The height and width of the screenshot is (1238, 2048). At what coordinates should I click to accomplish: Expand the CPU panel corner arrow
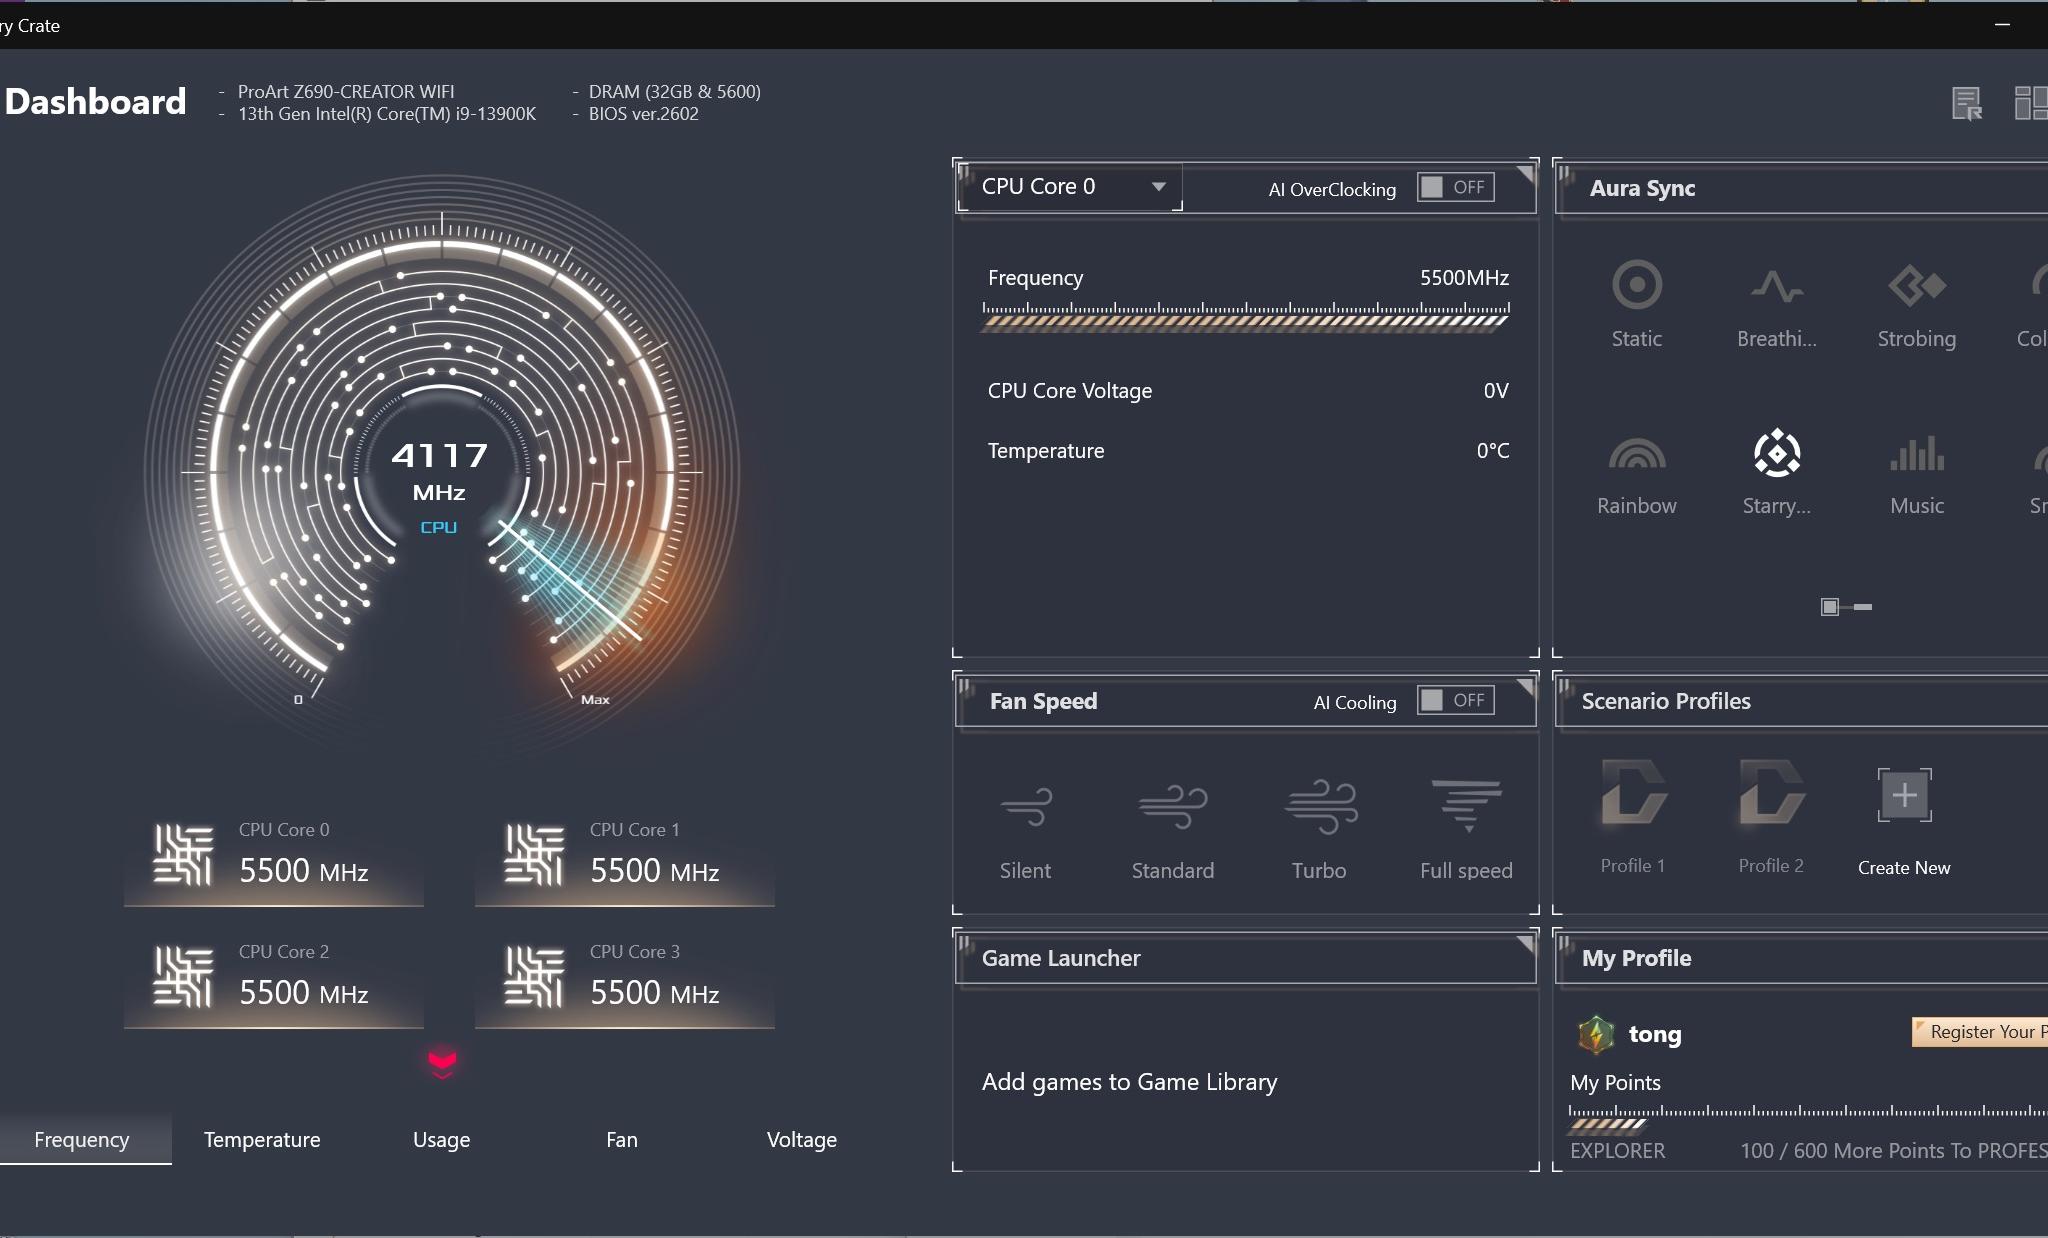tap(1525, 173)
